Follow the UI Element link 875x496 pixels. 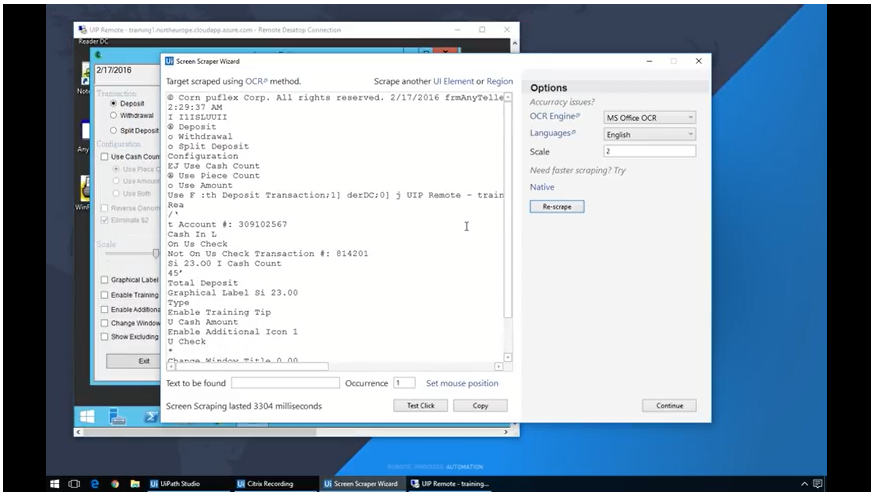point(453,81)
